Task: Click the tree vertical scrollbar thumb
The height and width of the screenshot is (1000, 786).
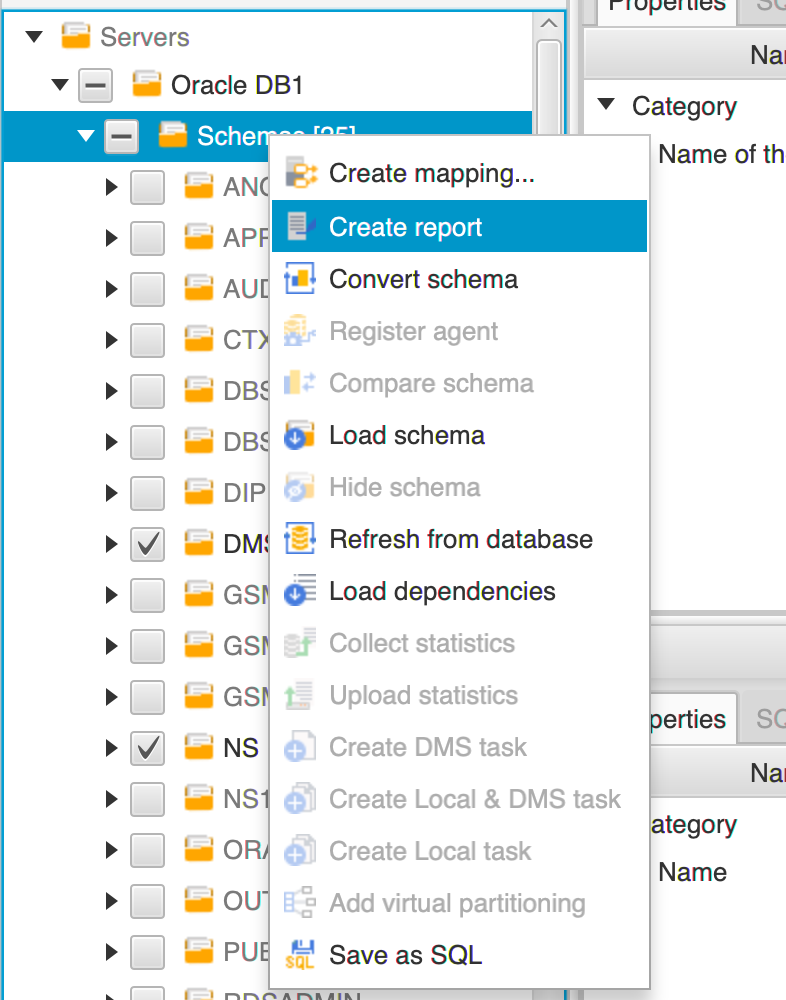Action: click(x=549, y=89)
